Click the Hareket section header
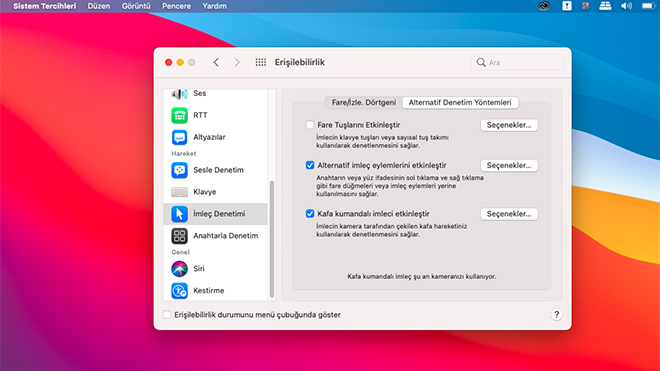 (x=184, y=154)
